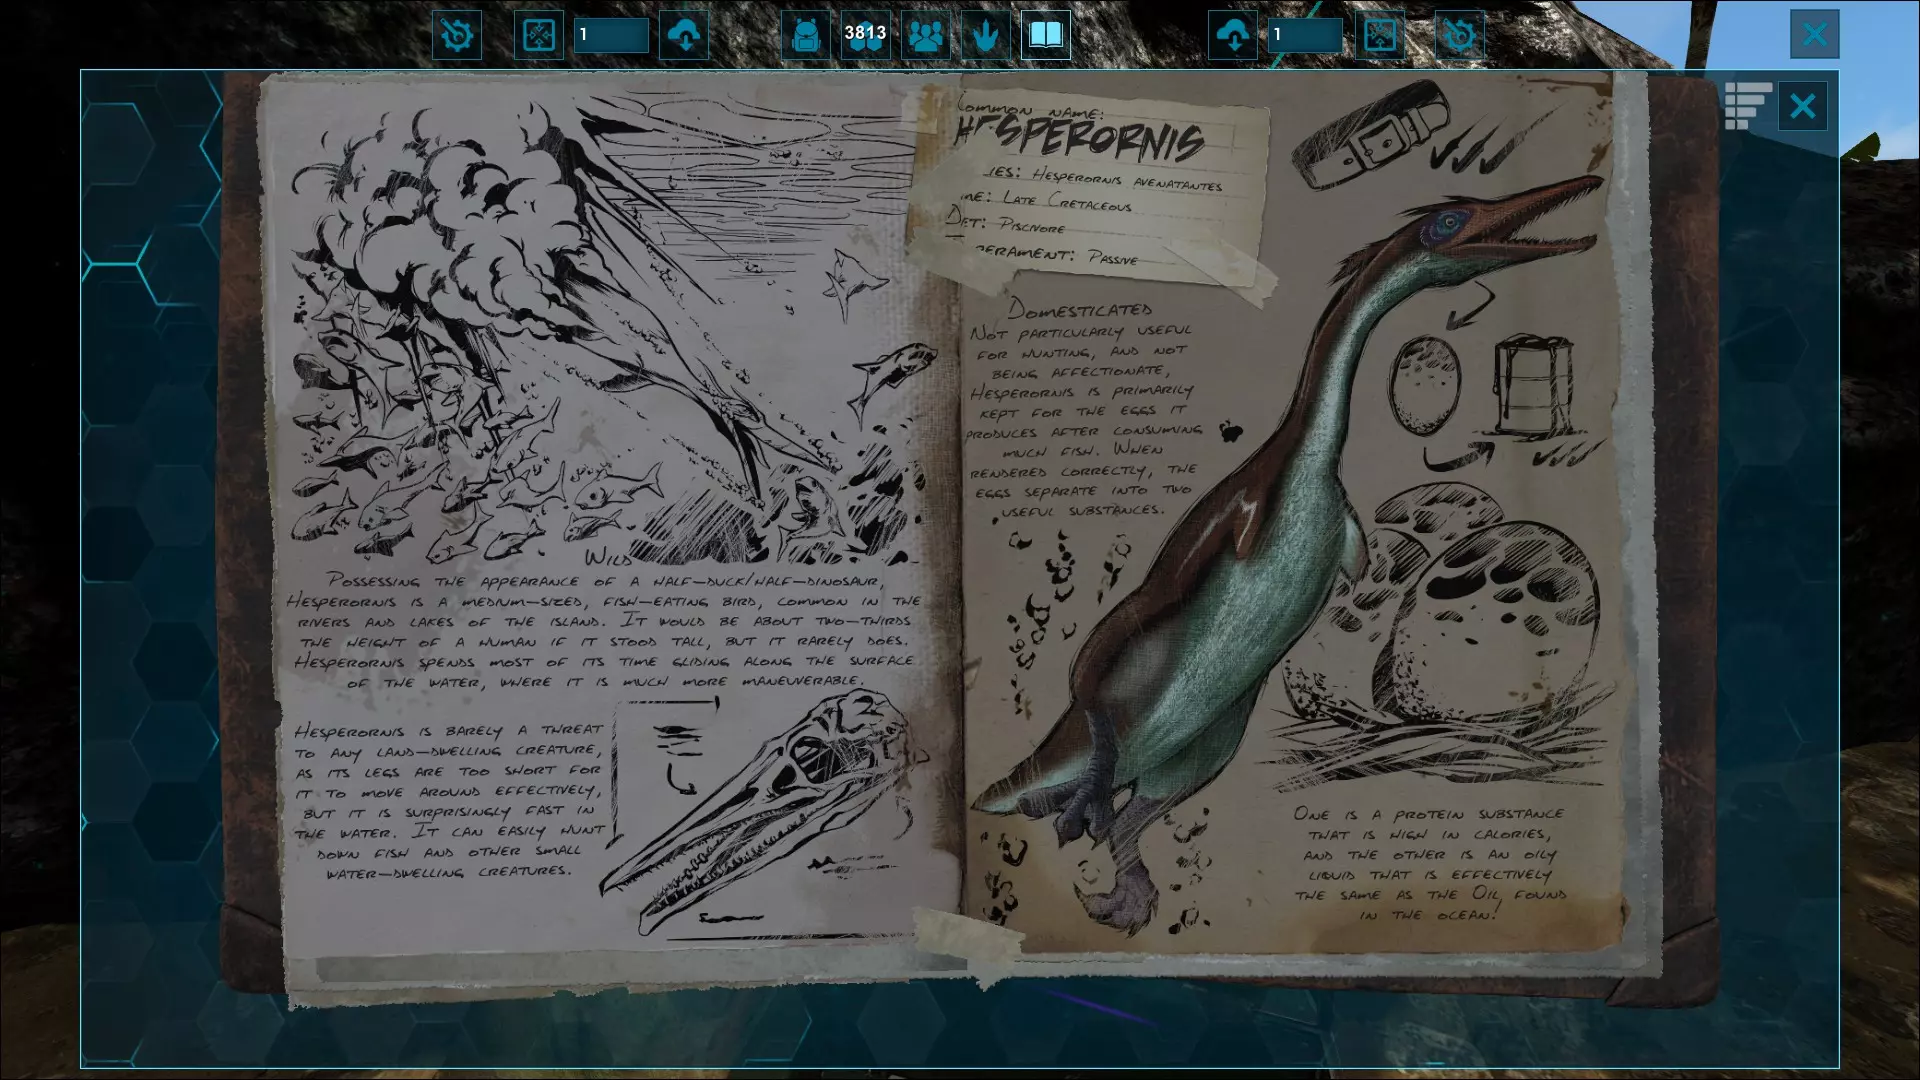Image resolution: width=1920 pixels, height=1080 pixels.
Task: Select the open book explorer notes tab
Action: (1045, 35)
